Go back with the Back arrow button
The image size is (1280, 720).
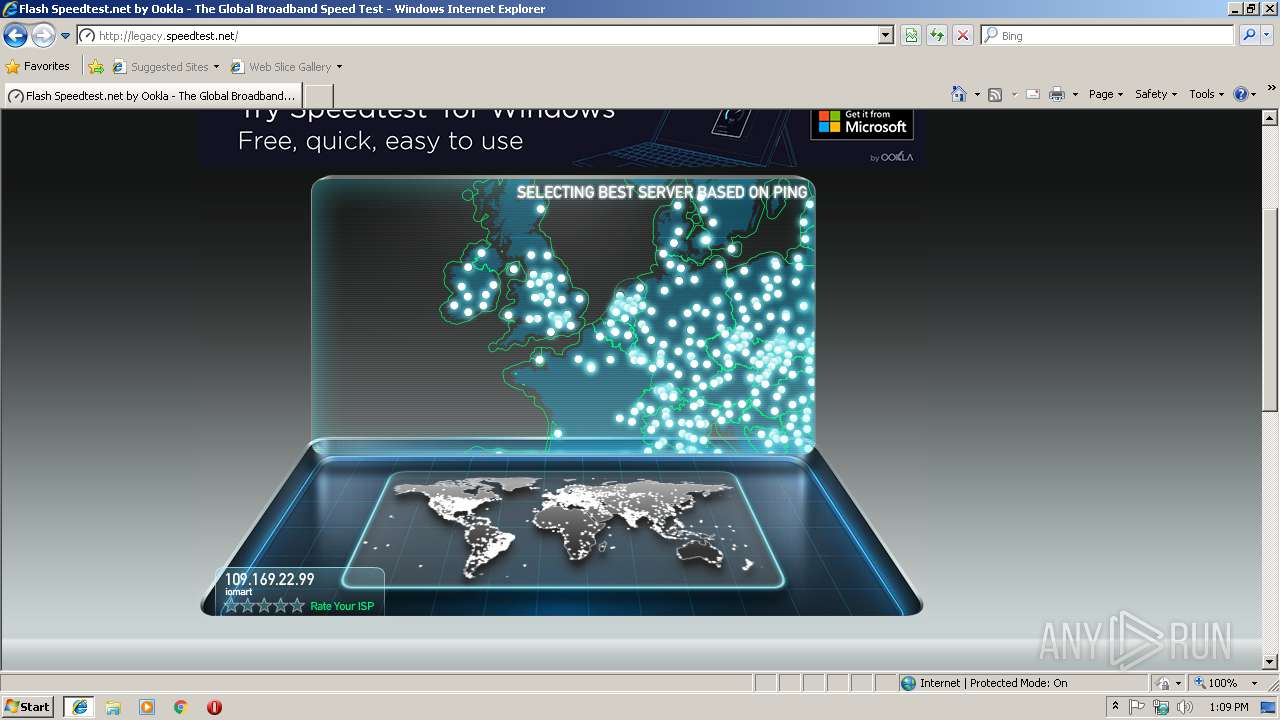pyautogui.click(x=15, y=36)
